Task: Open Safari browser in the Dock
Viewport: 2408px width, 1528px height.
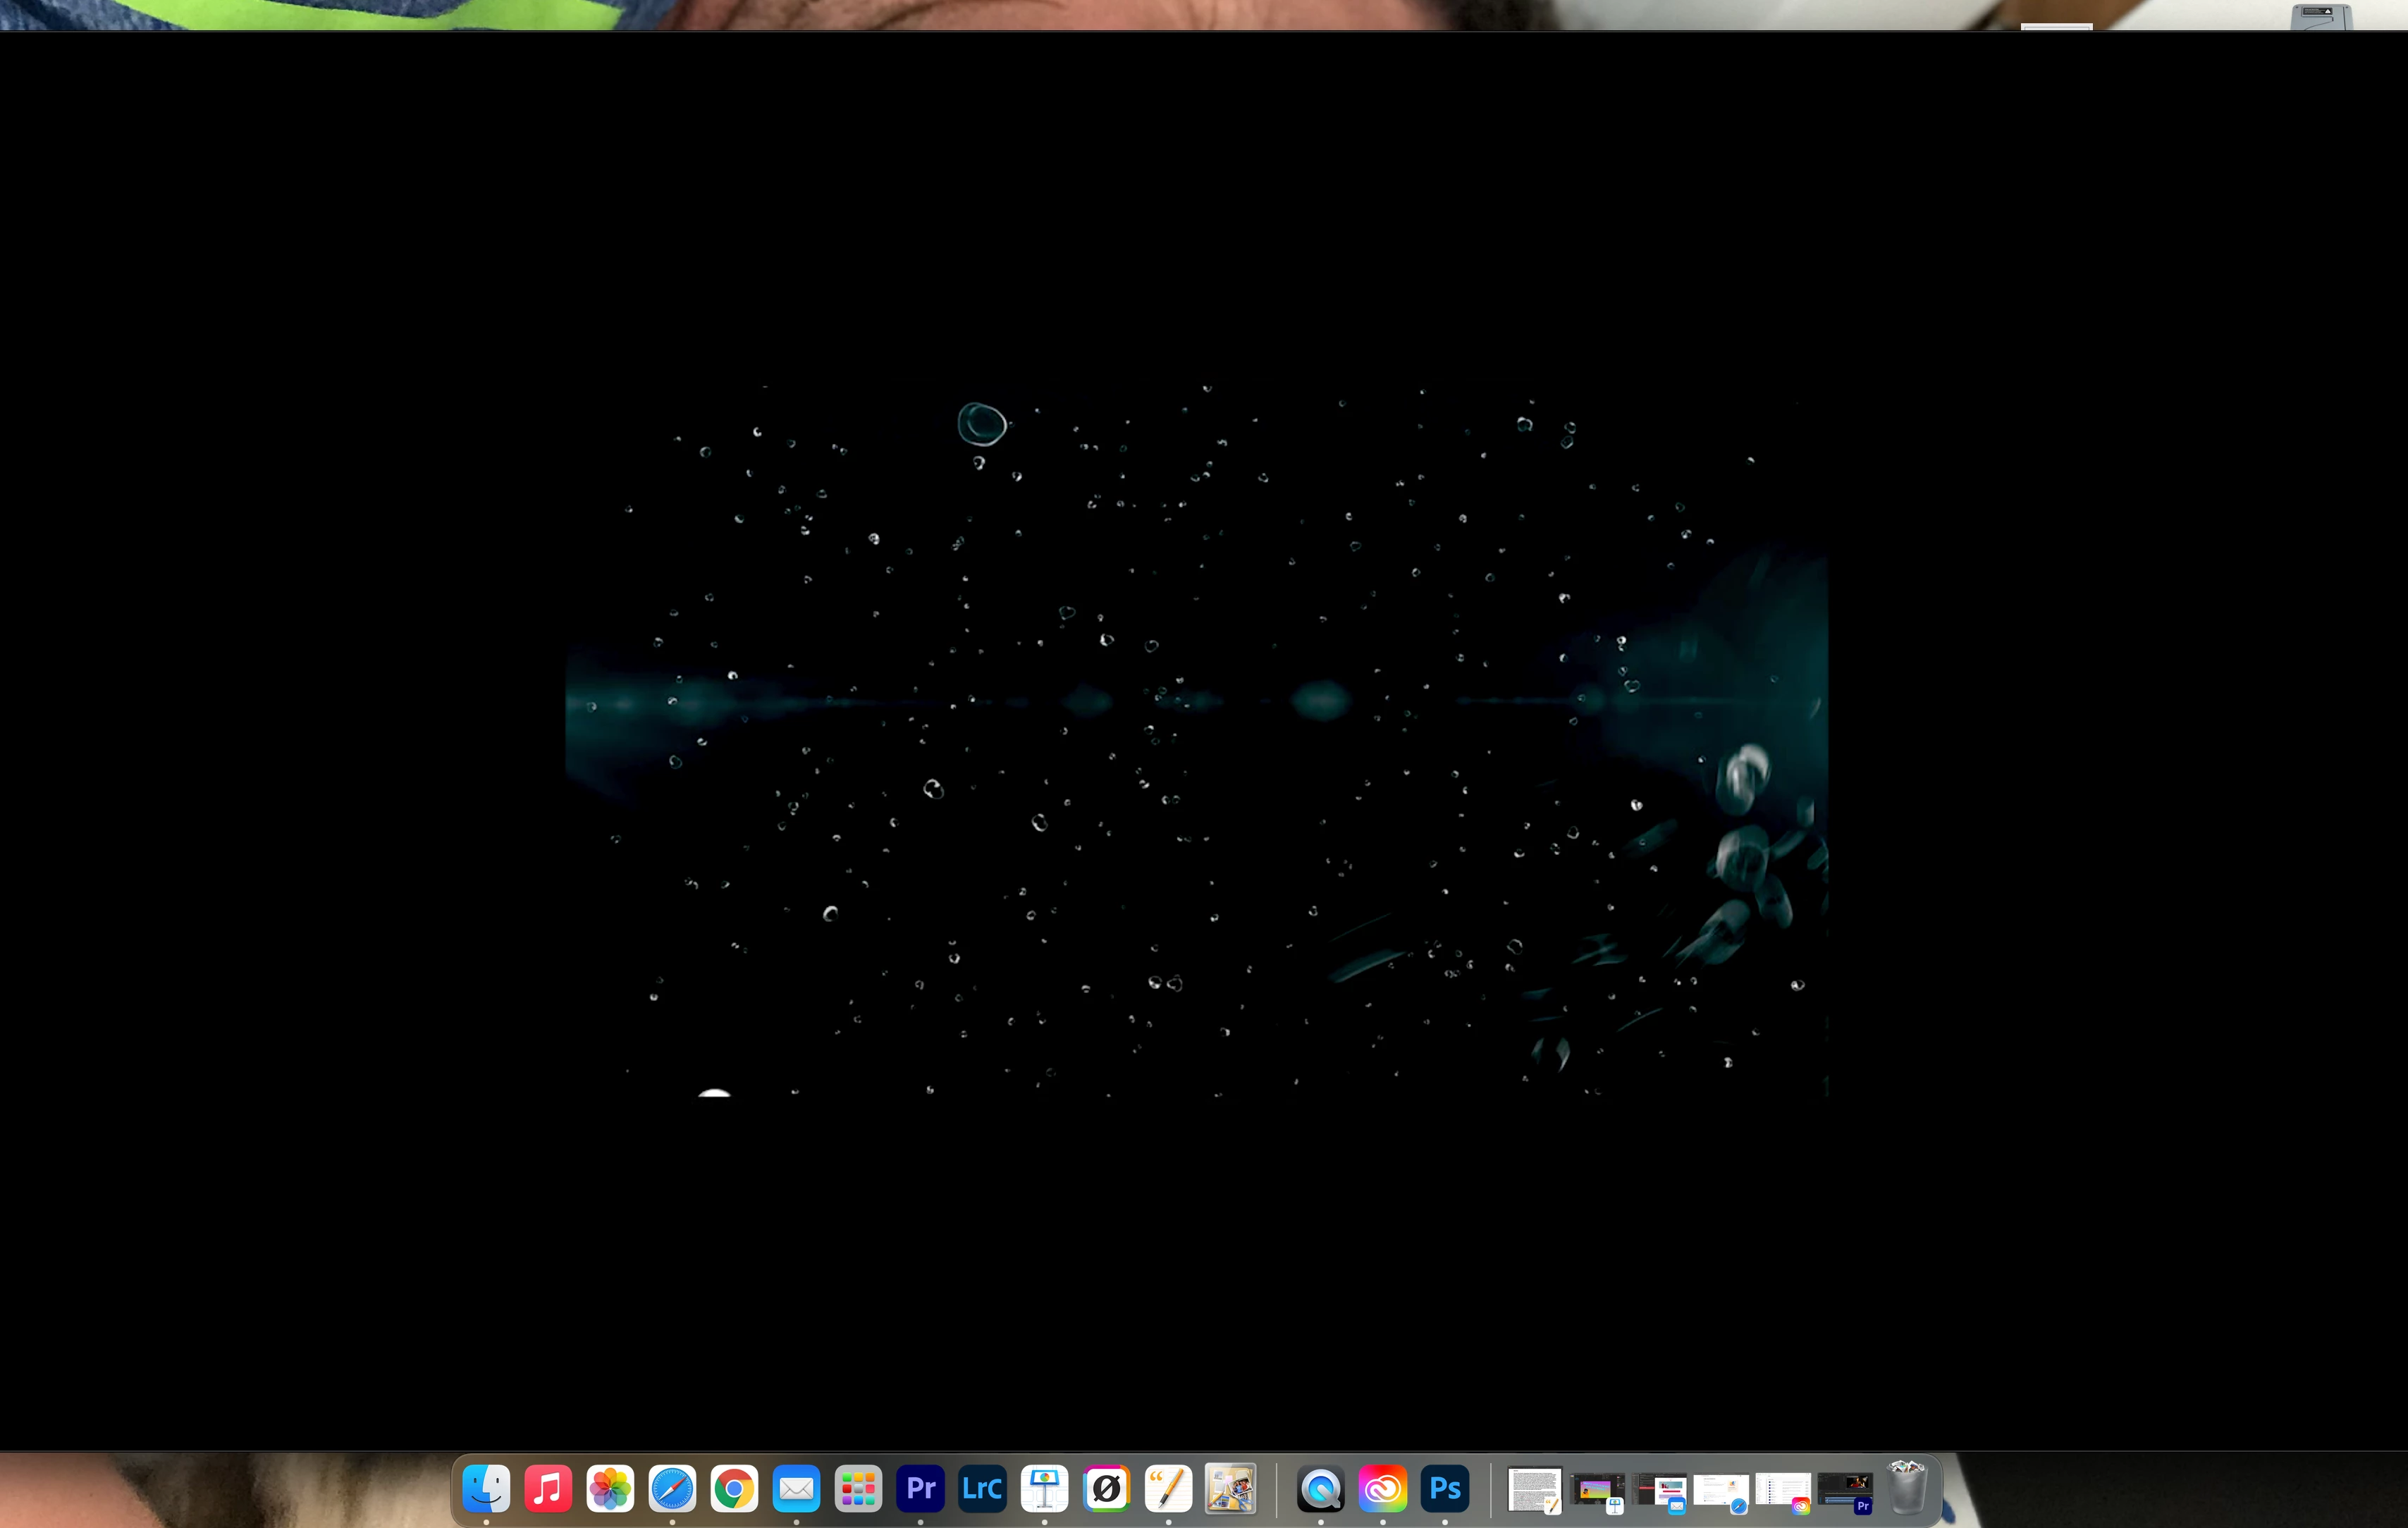Action: coord(672,1489)
